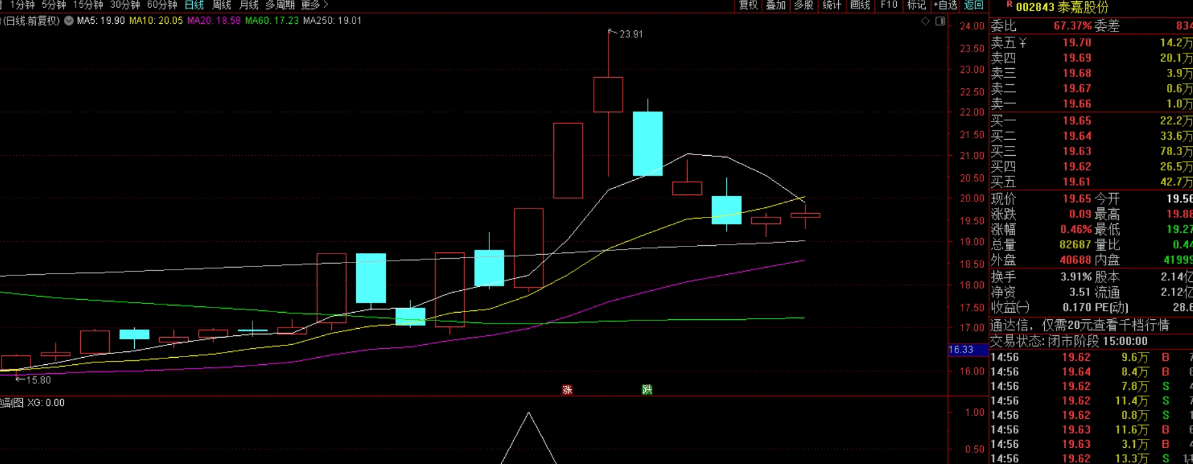Select the 月线 monthly period tab
The width and height of the screenshot is (1193, 464).
coord(249,5)
